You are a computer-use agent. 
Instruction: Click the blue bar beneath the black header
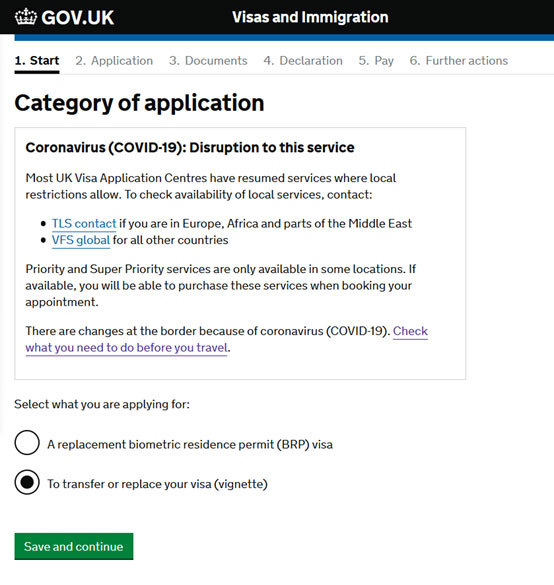[x=284, y=38]
